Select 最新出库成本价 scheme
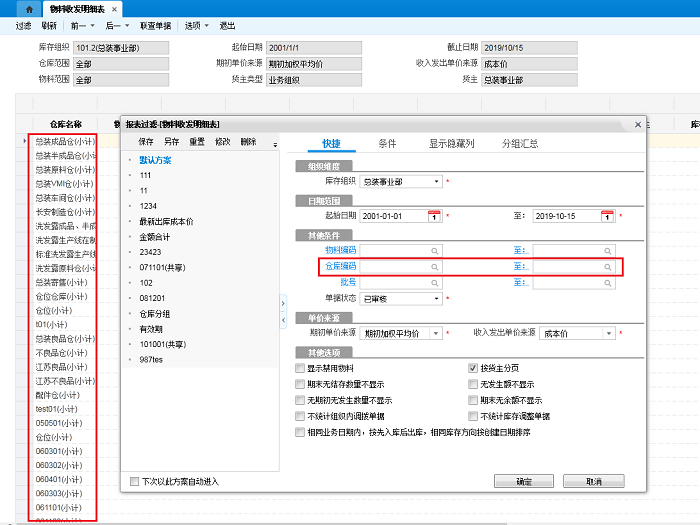 [166, 221]
